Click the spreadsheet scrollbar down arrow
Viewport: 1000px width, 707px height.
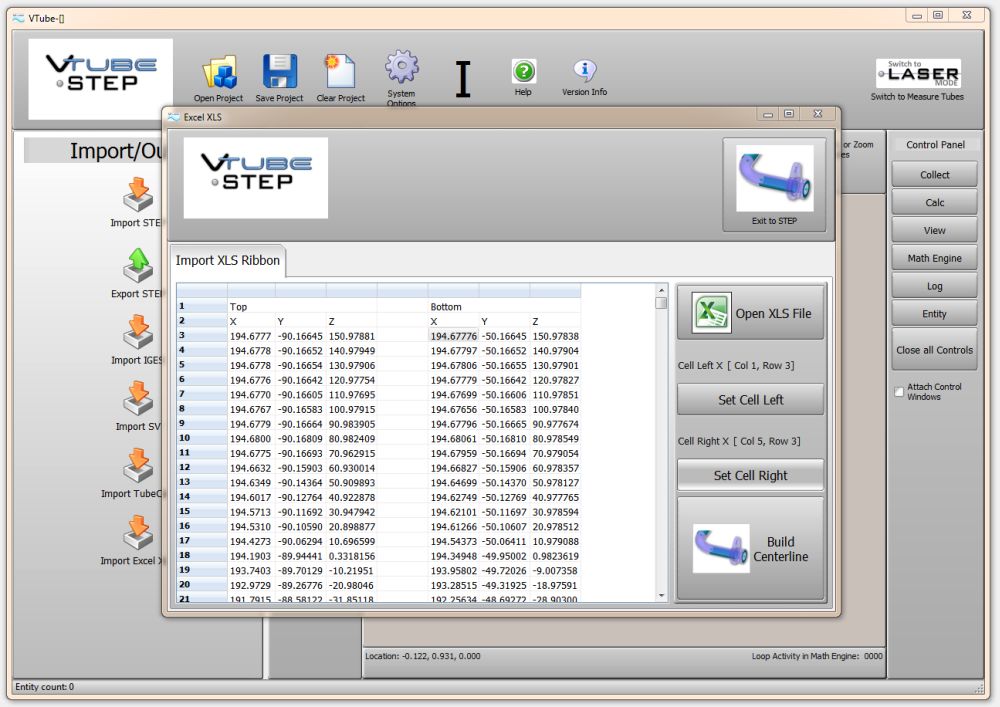[661, 596]
